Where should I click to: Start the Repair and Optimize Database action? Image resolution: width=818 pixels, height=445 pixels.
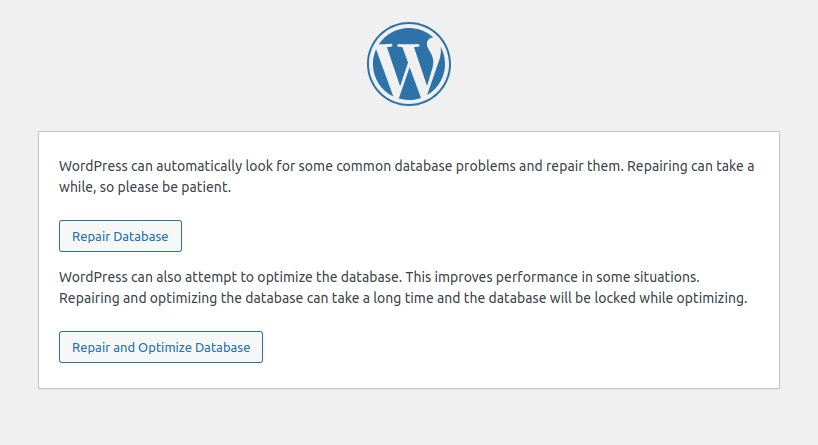pos(161,347)
